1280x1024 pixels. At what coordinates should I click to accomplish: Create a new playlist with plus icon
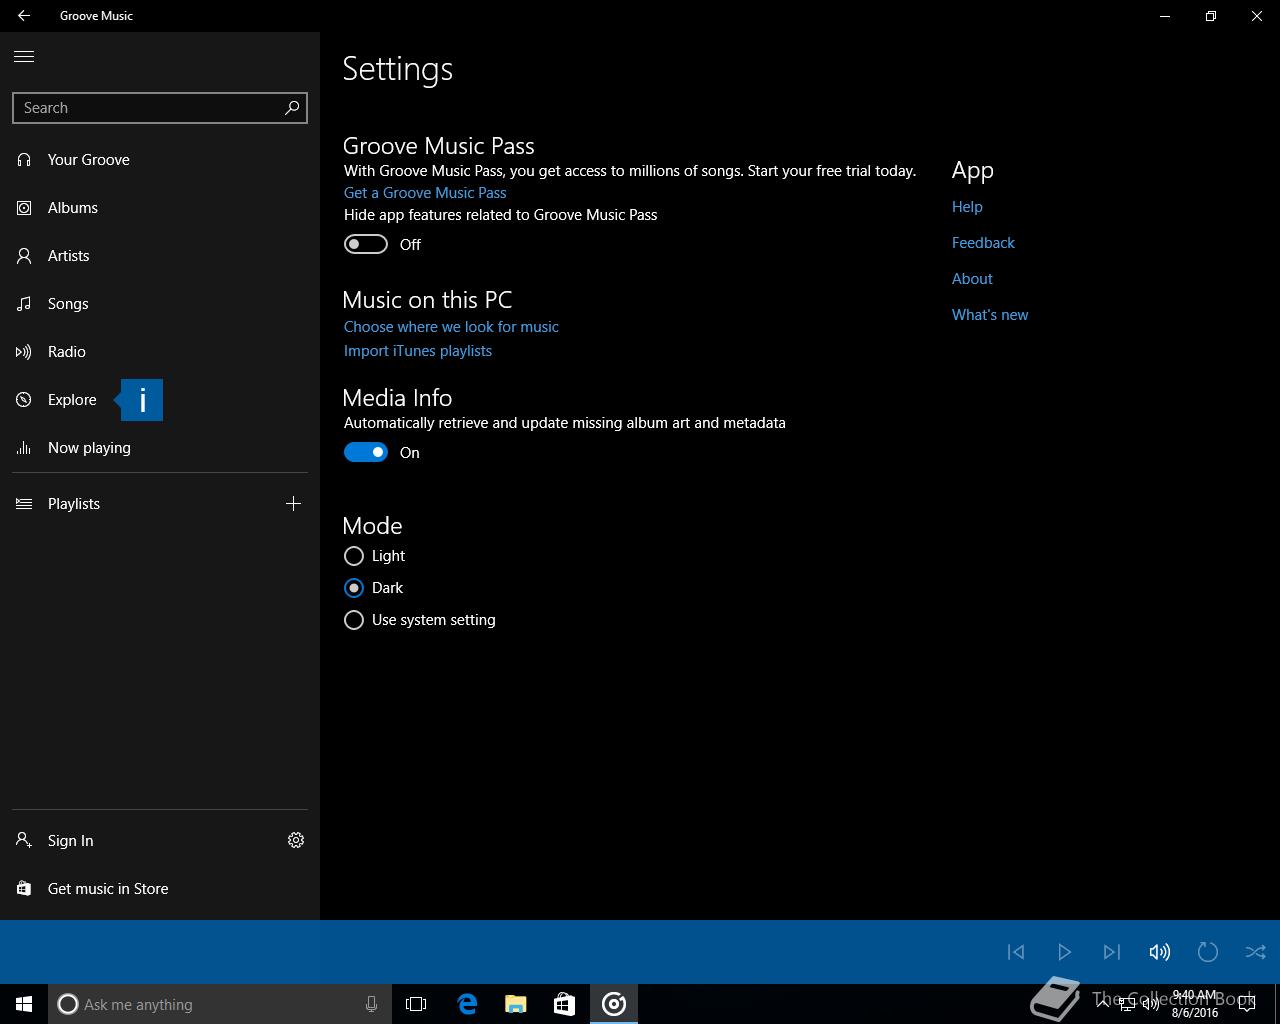coord(293,504)
